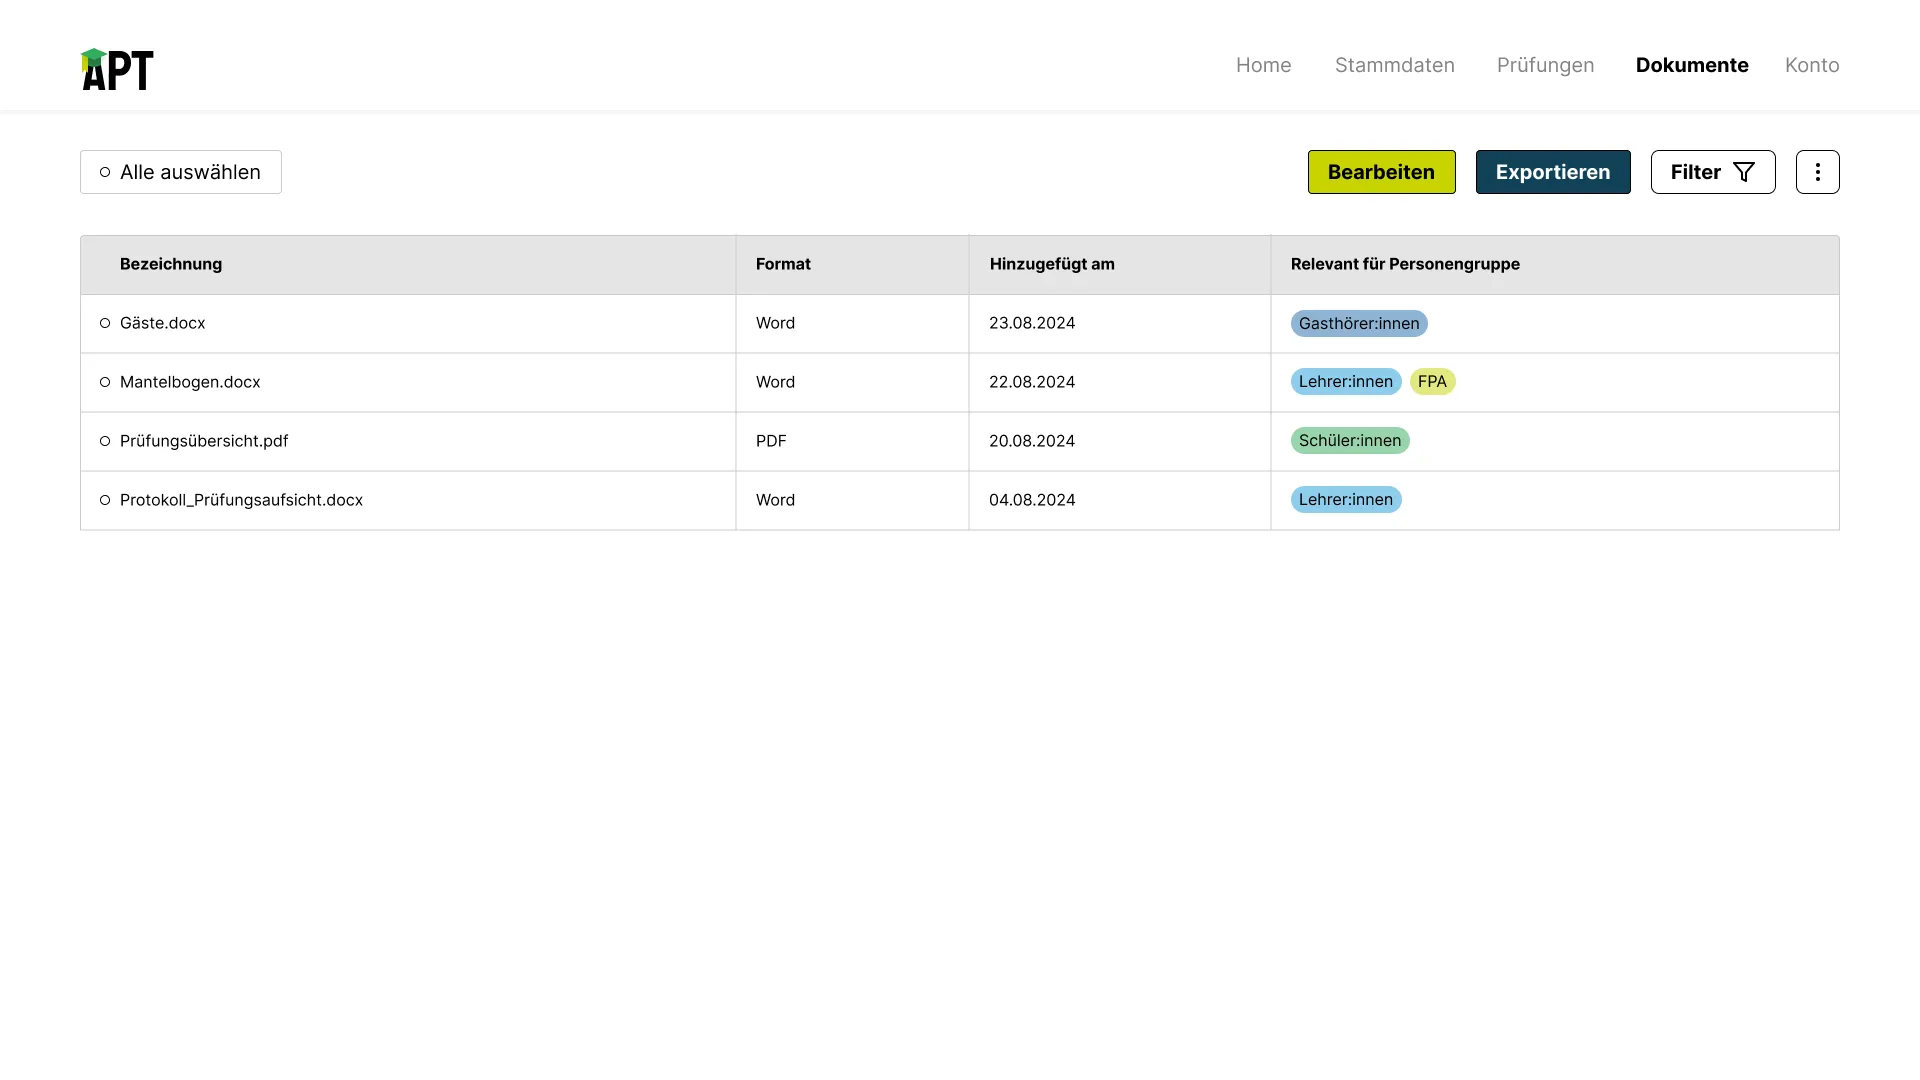Screen dimensions: 1920x1080
Task: Click the date 04.08.2024
Action: (1032, 500)
